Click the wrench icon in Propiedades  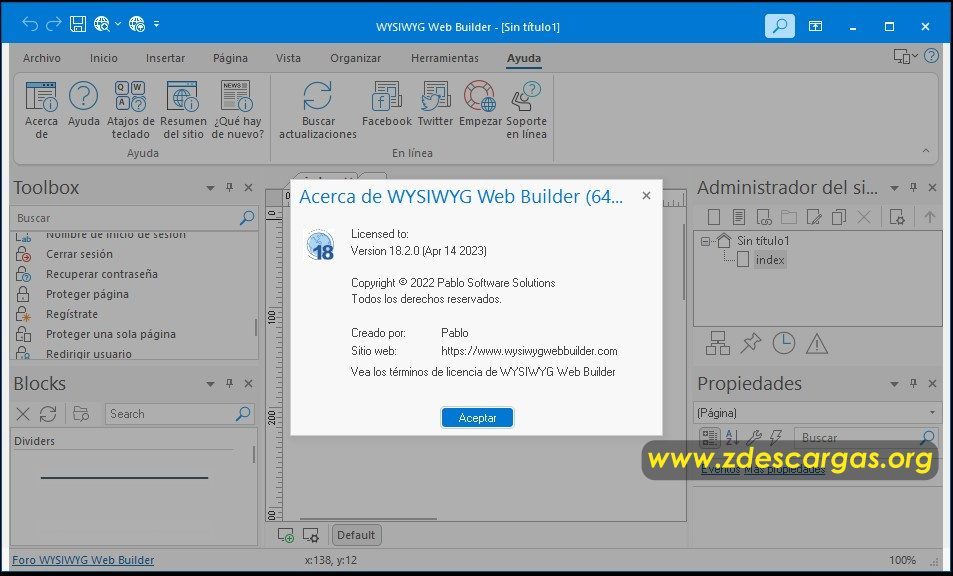pyautogui.click(x=754, y=437)
